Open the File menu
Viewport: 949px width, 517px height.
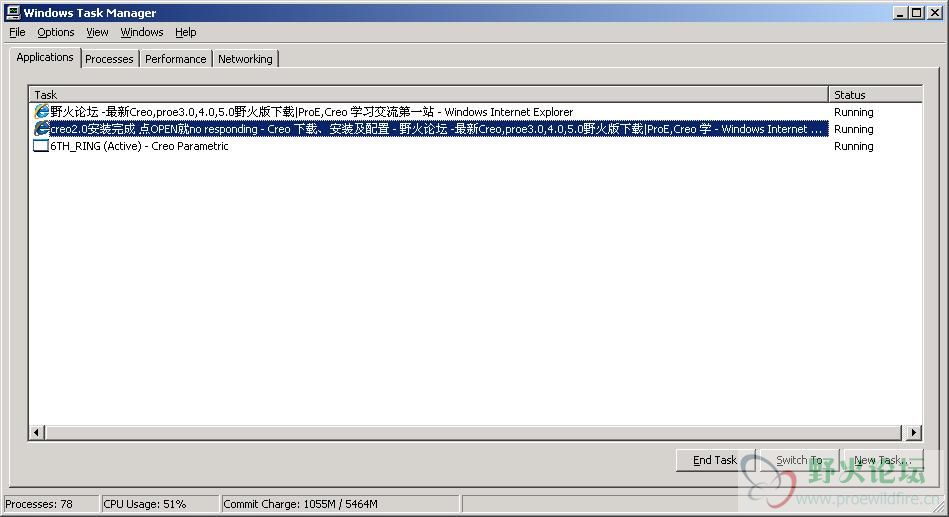[17, 32]
